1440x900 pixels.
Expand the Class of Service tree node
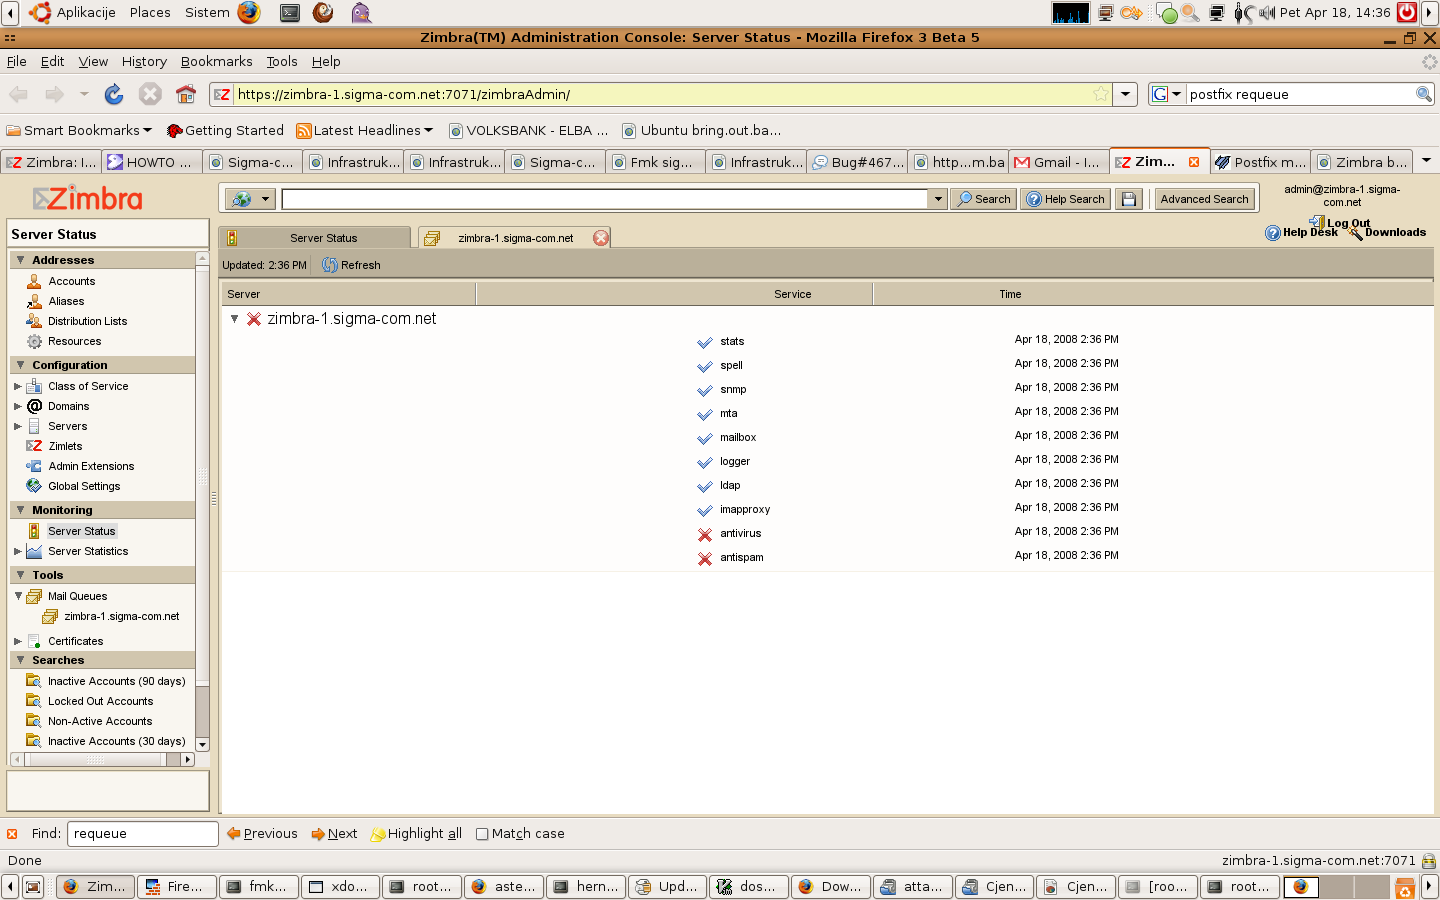click(x=17, y=386)
